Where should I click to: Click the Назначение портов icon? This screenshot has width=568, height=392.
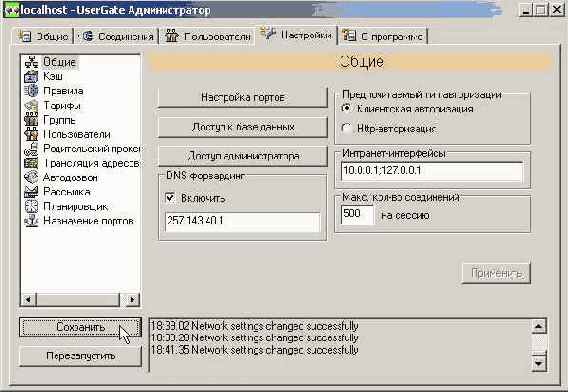point(31,221)
